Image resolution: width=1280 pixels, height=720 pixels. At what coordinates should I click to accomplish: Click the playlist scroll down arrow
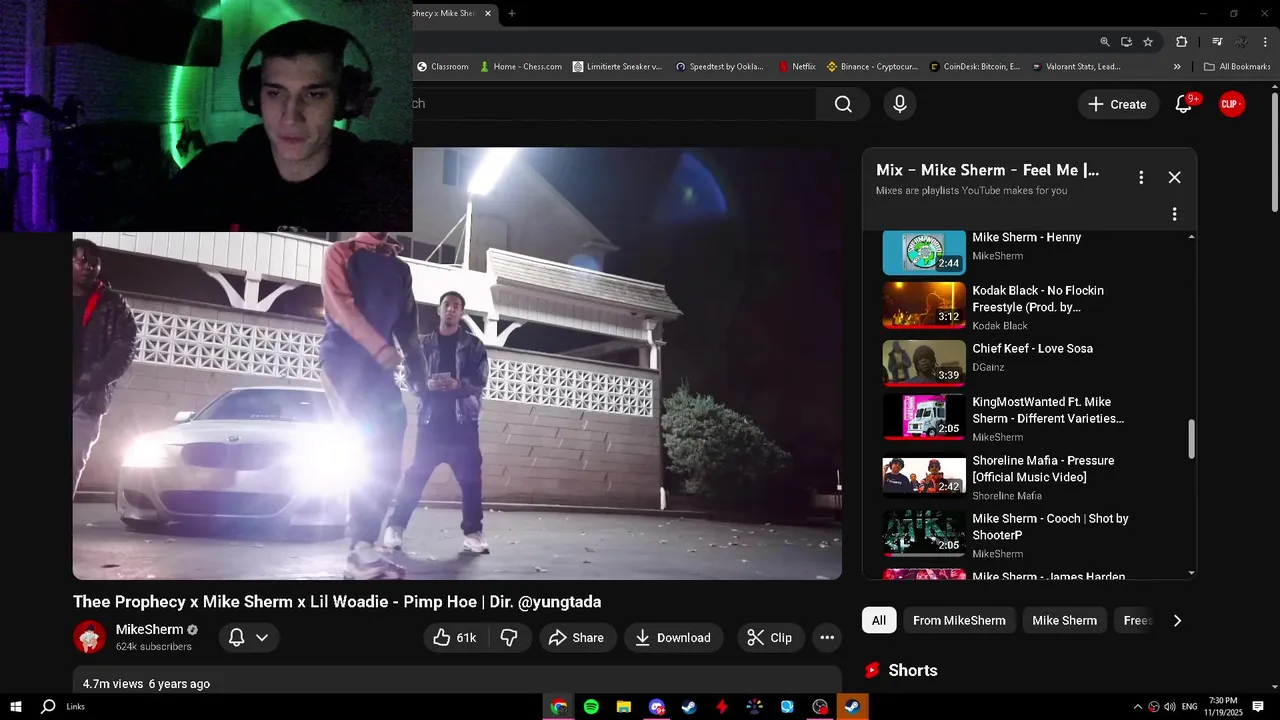click(x=1191, y=573)
